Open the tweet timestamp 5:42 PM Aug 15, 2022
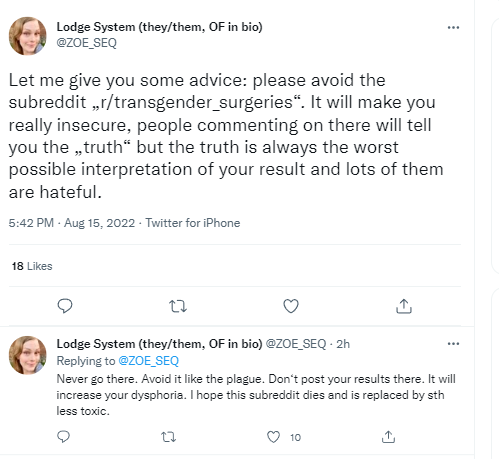 point(72,223)
